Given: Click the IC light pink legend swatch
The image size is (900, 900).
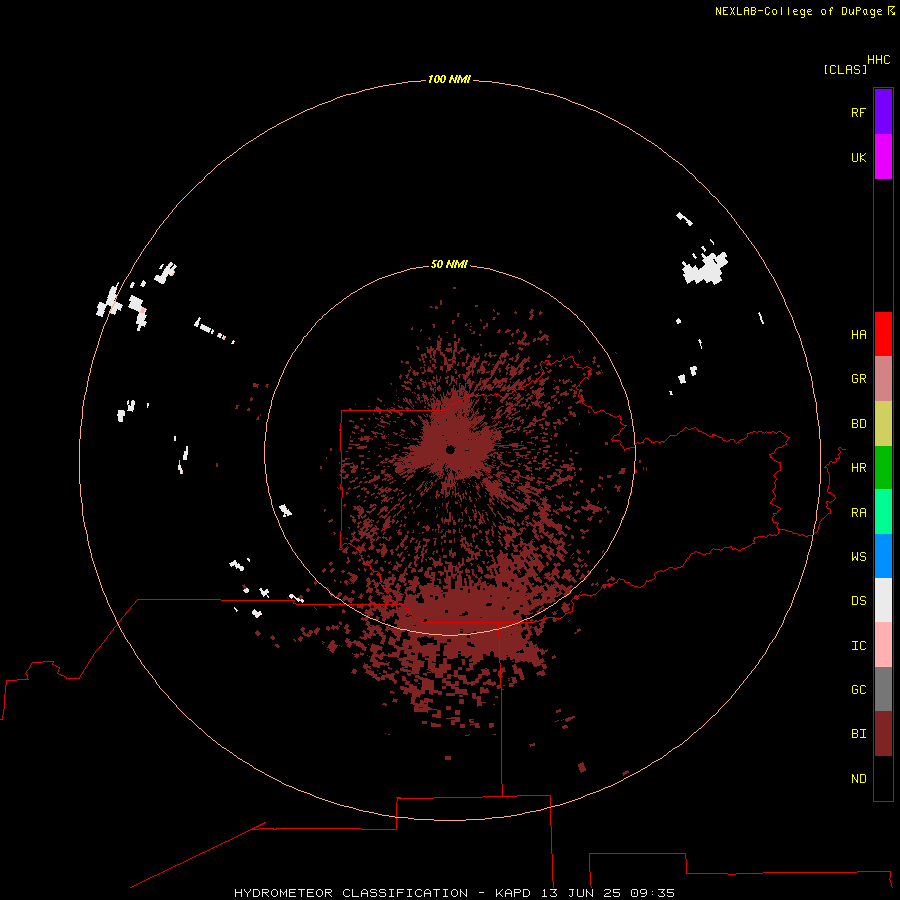Looking at the screenshot, I should [883, 645].
